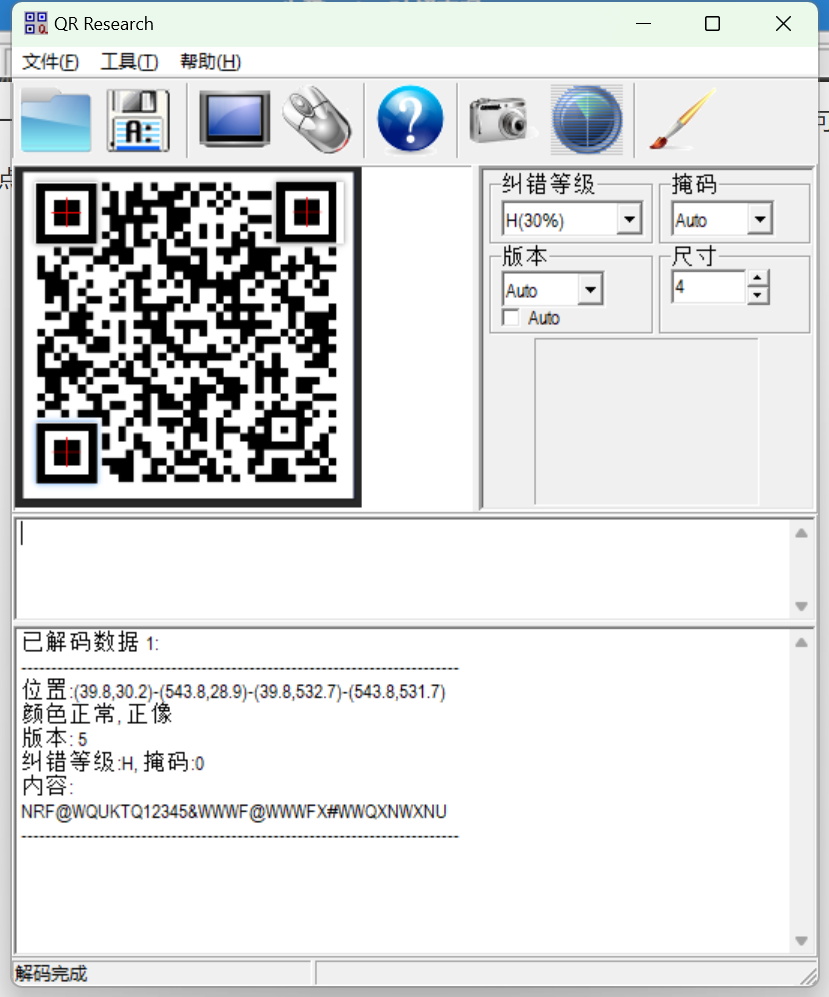Click the 尺寸 value field showing 4
Screen dimensions: 829x997
point(709,287)
